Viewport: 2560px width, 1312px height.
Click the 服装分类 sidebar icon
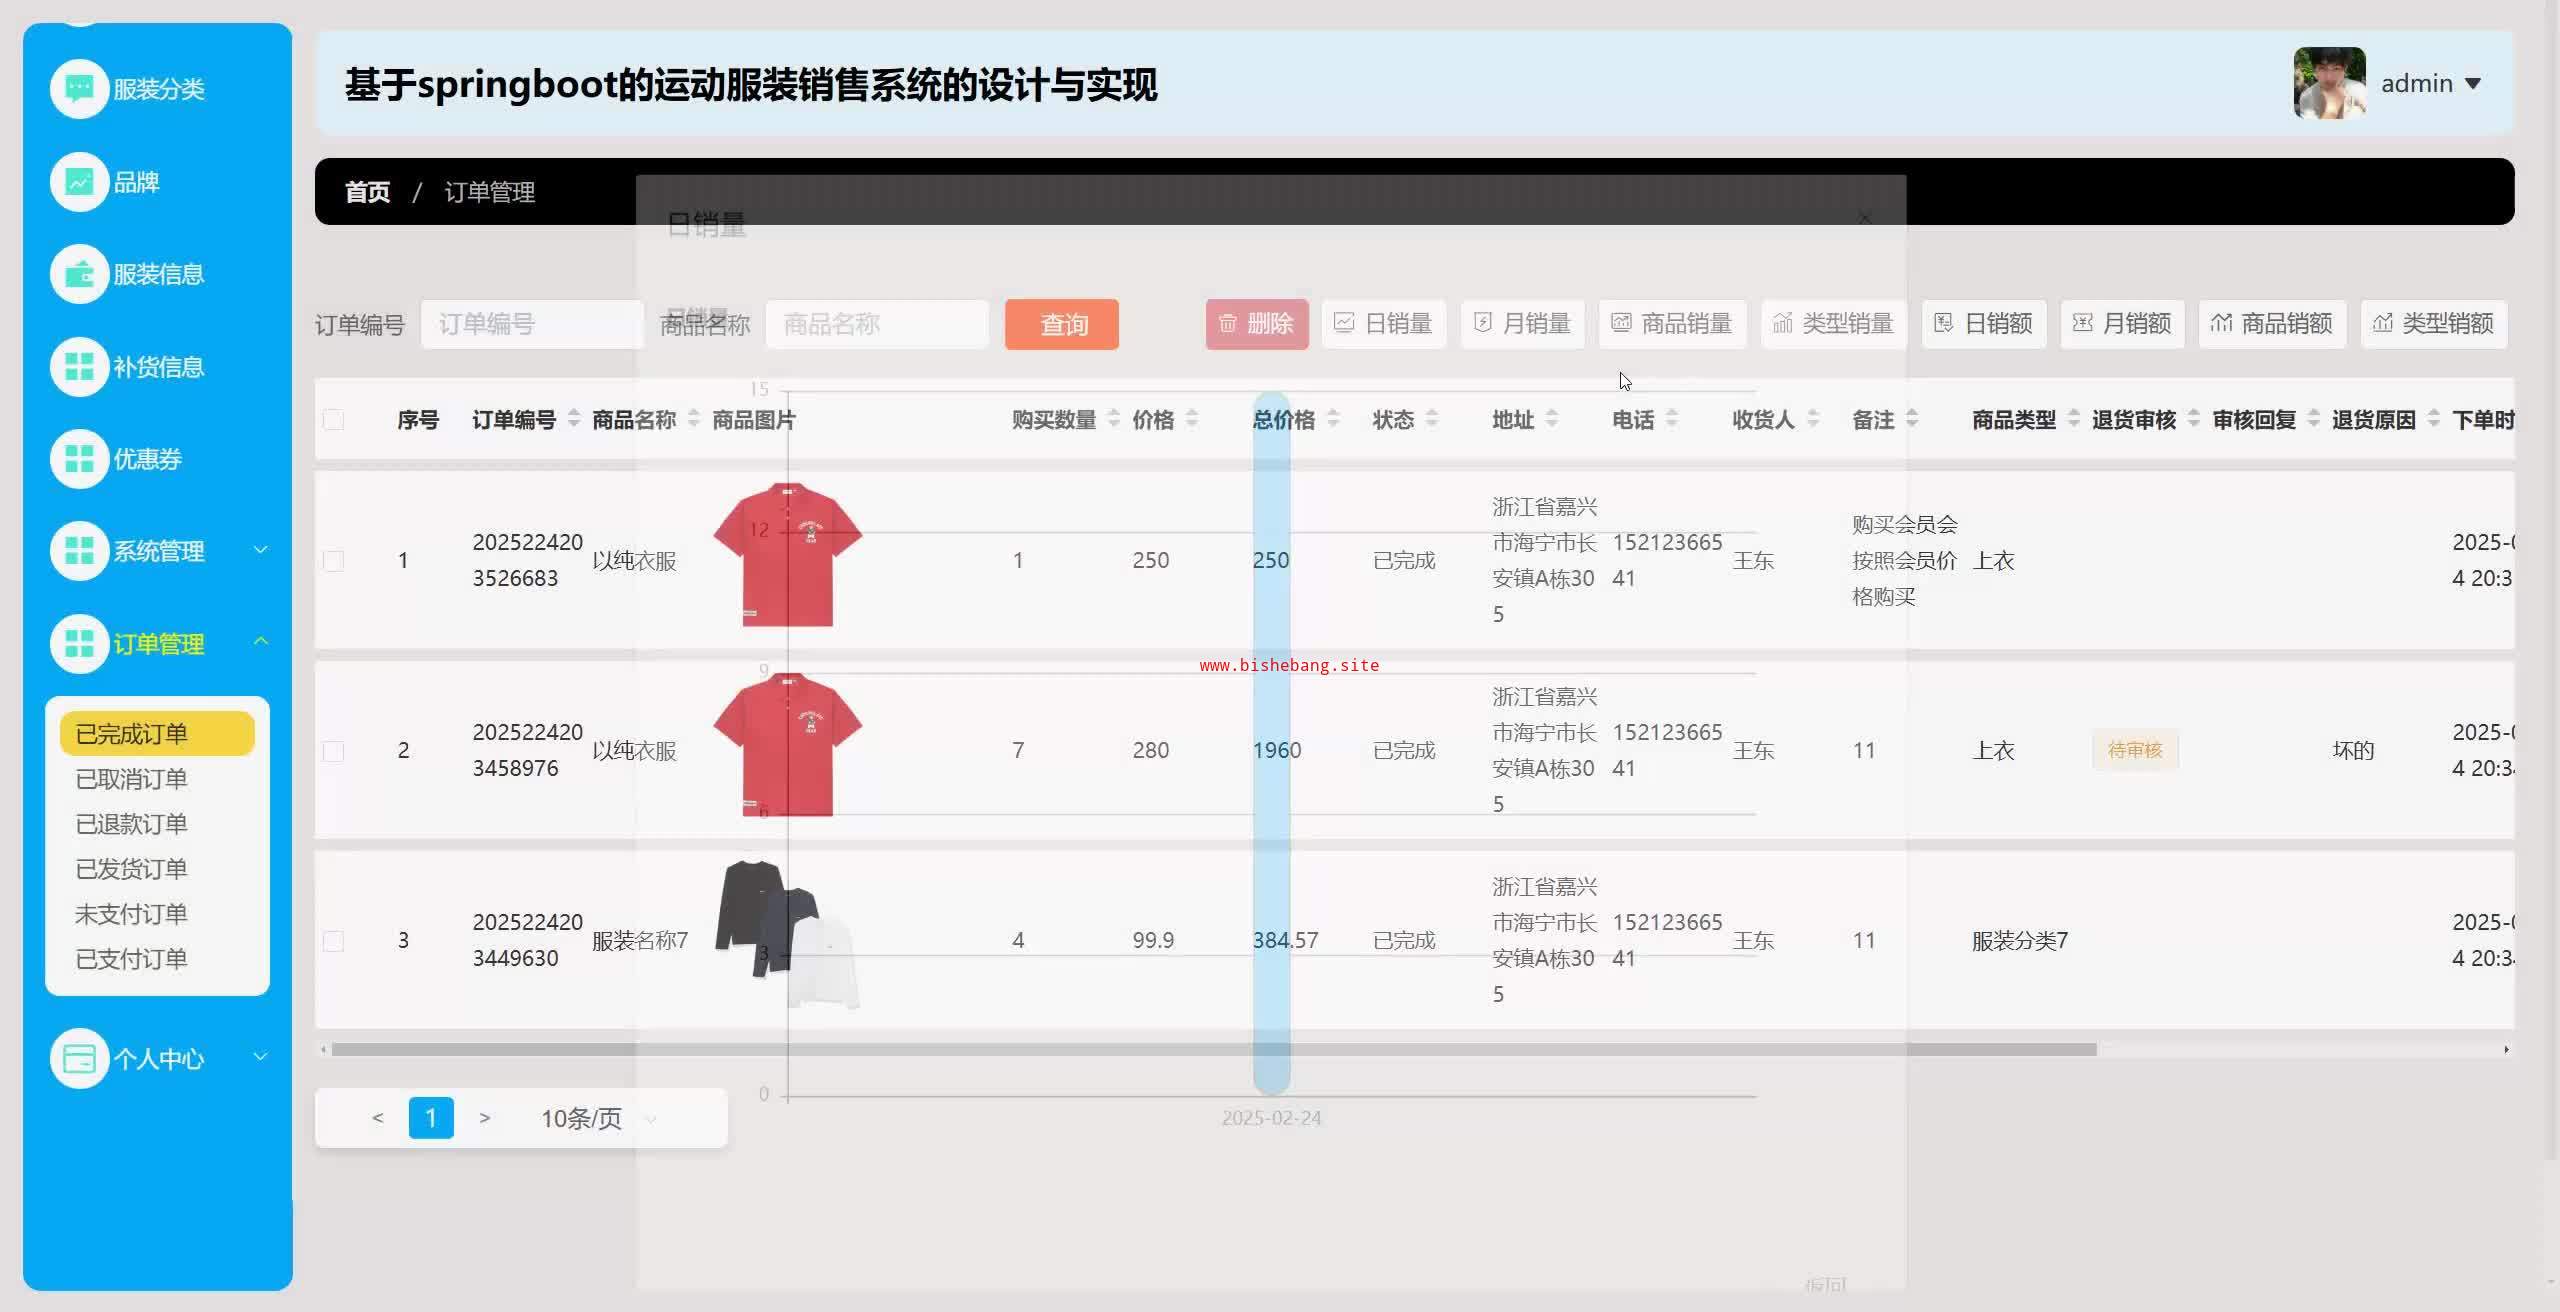point(79,89)
